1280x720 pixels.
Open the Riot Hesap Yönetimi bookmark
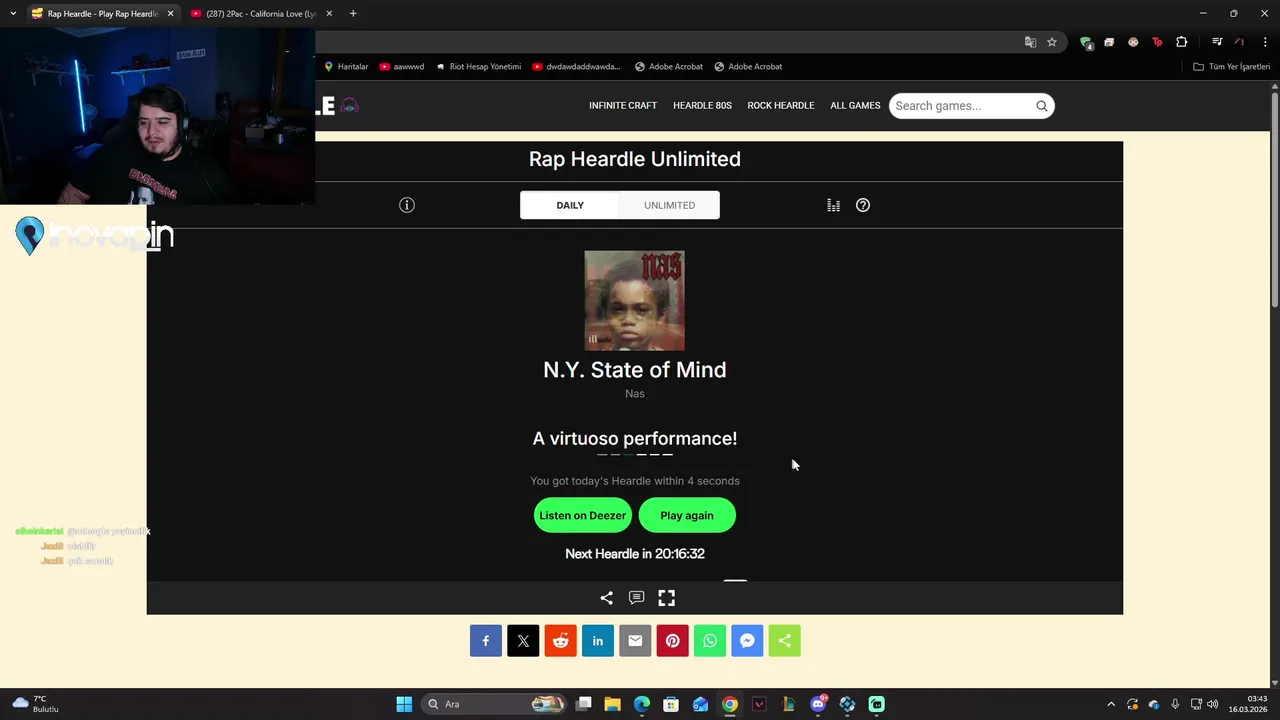click(478, 67)
